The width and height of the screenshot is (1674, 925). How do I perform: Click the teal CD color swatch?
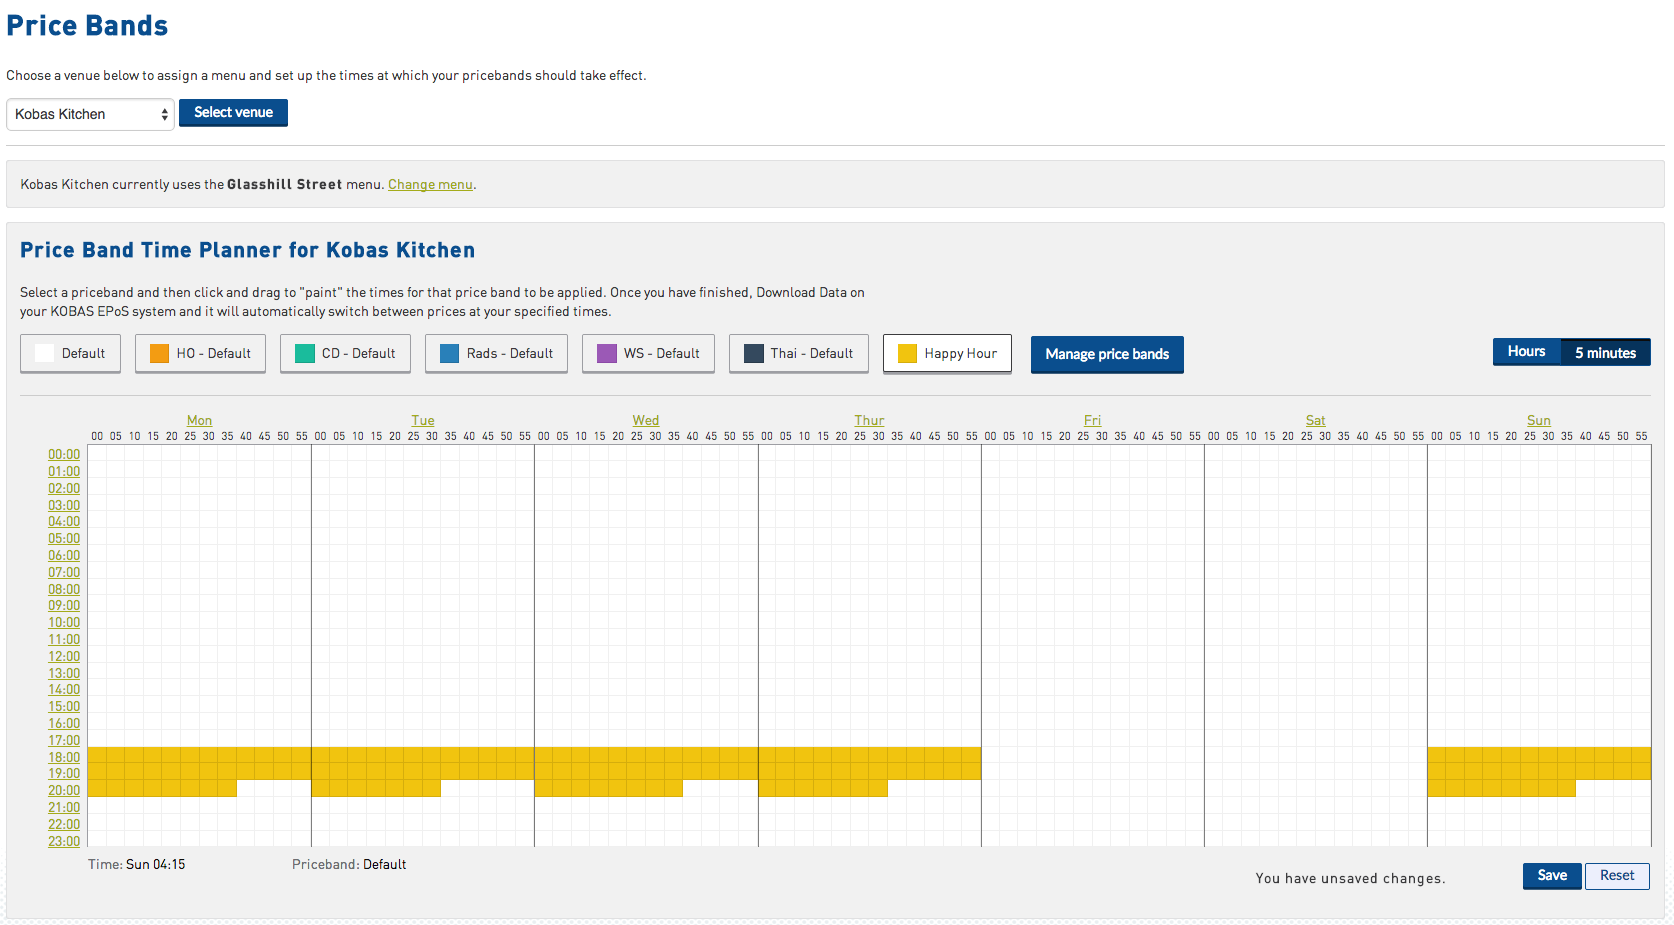pos(305,353)
